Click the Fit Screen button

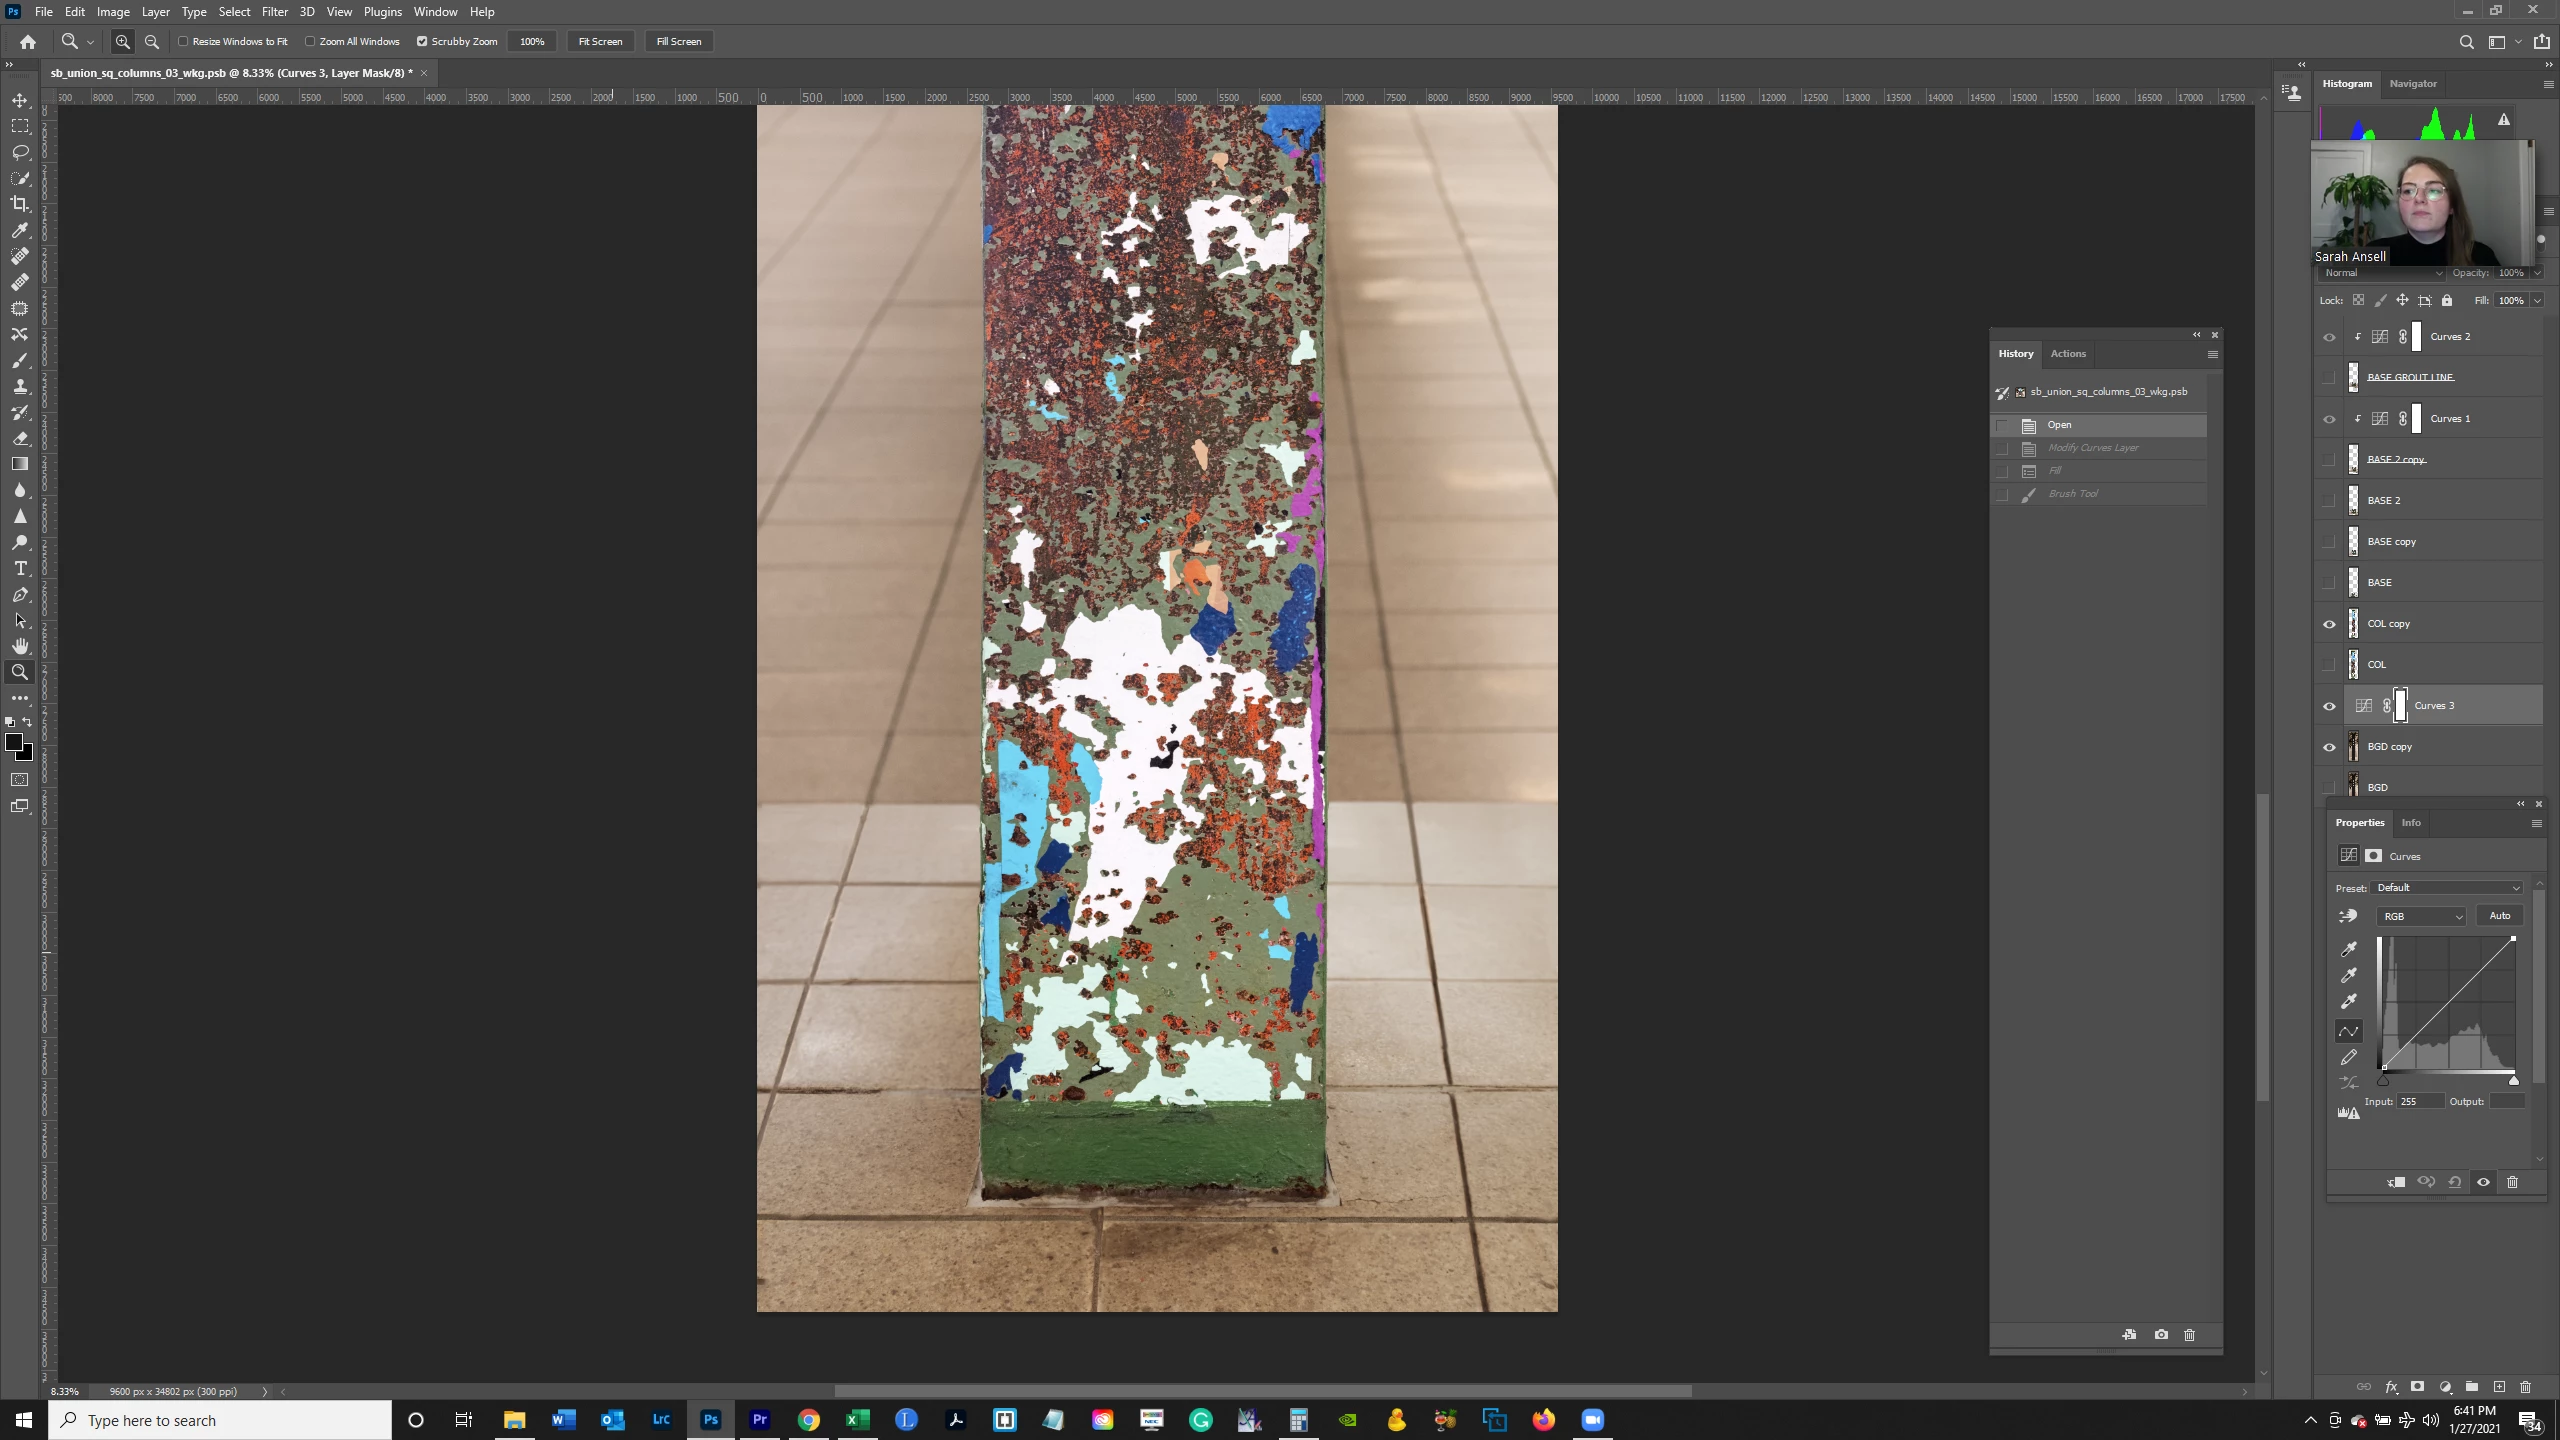click(x=600, y=42)
